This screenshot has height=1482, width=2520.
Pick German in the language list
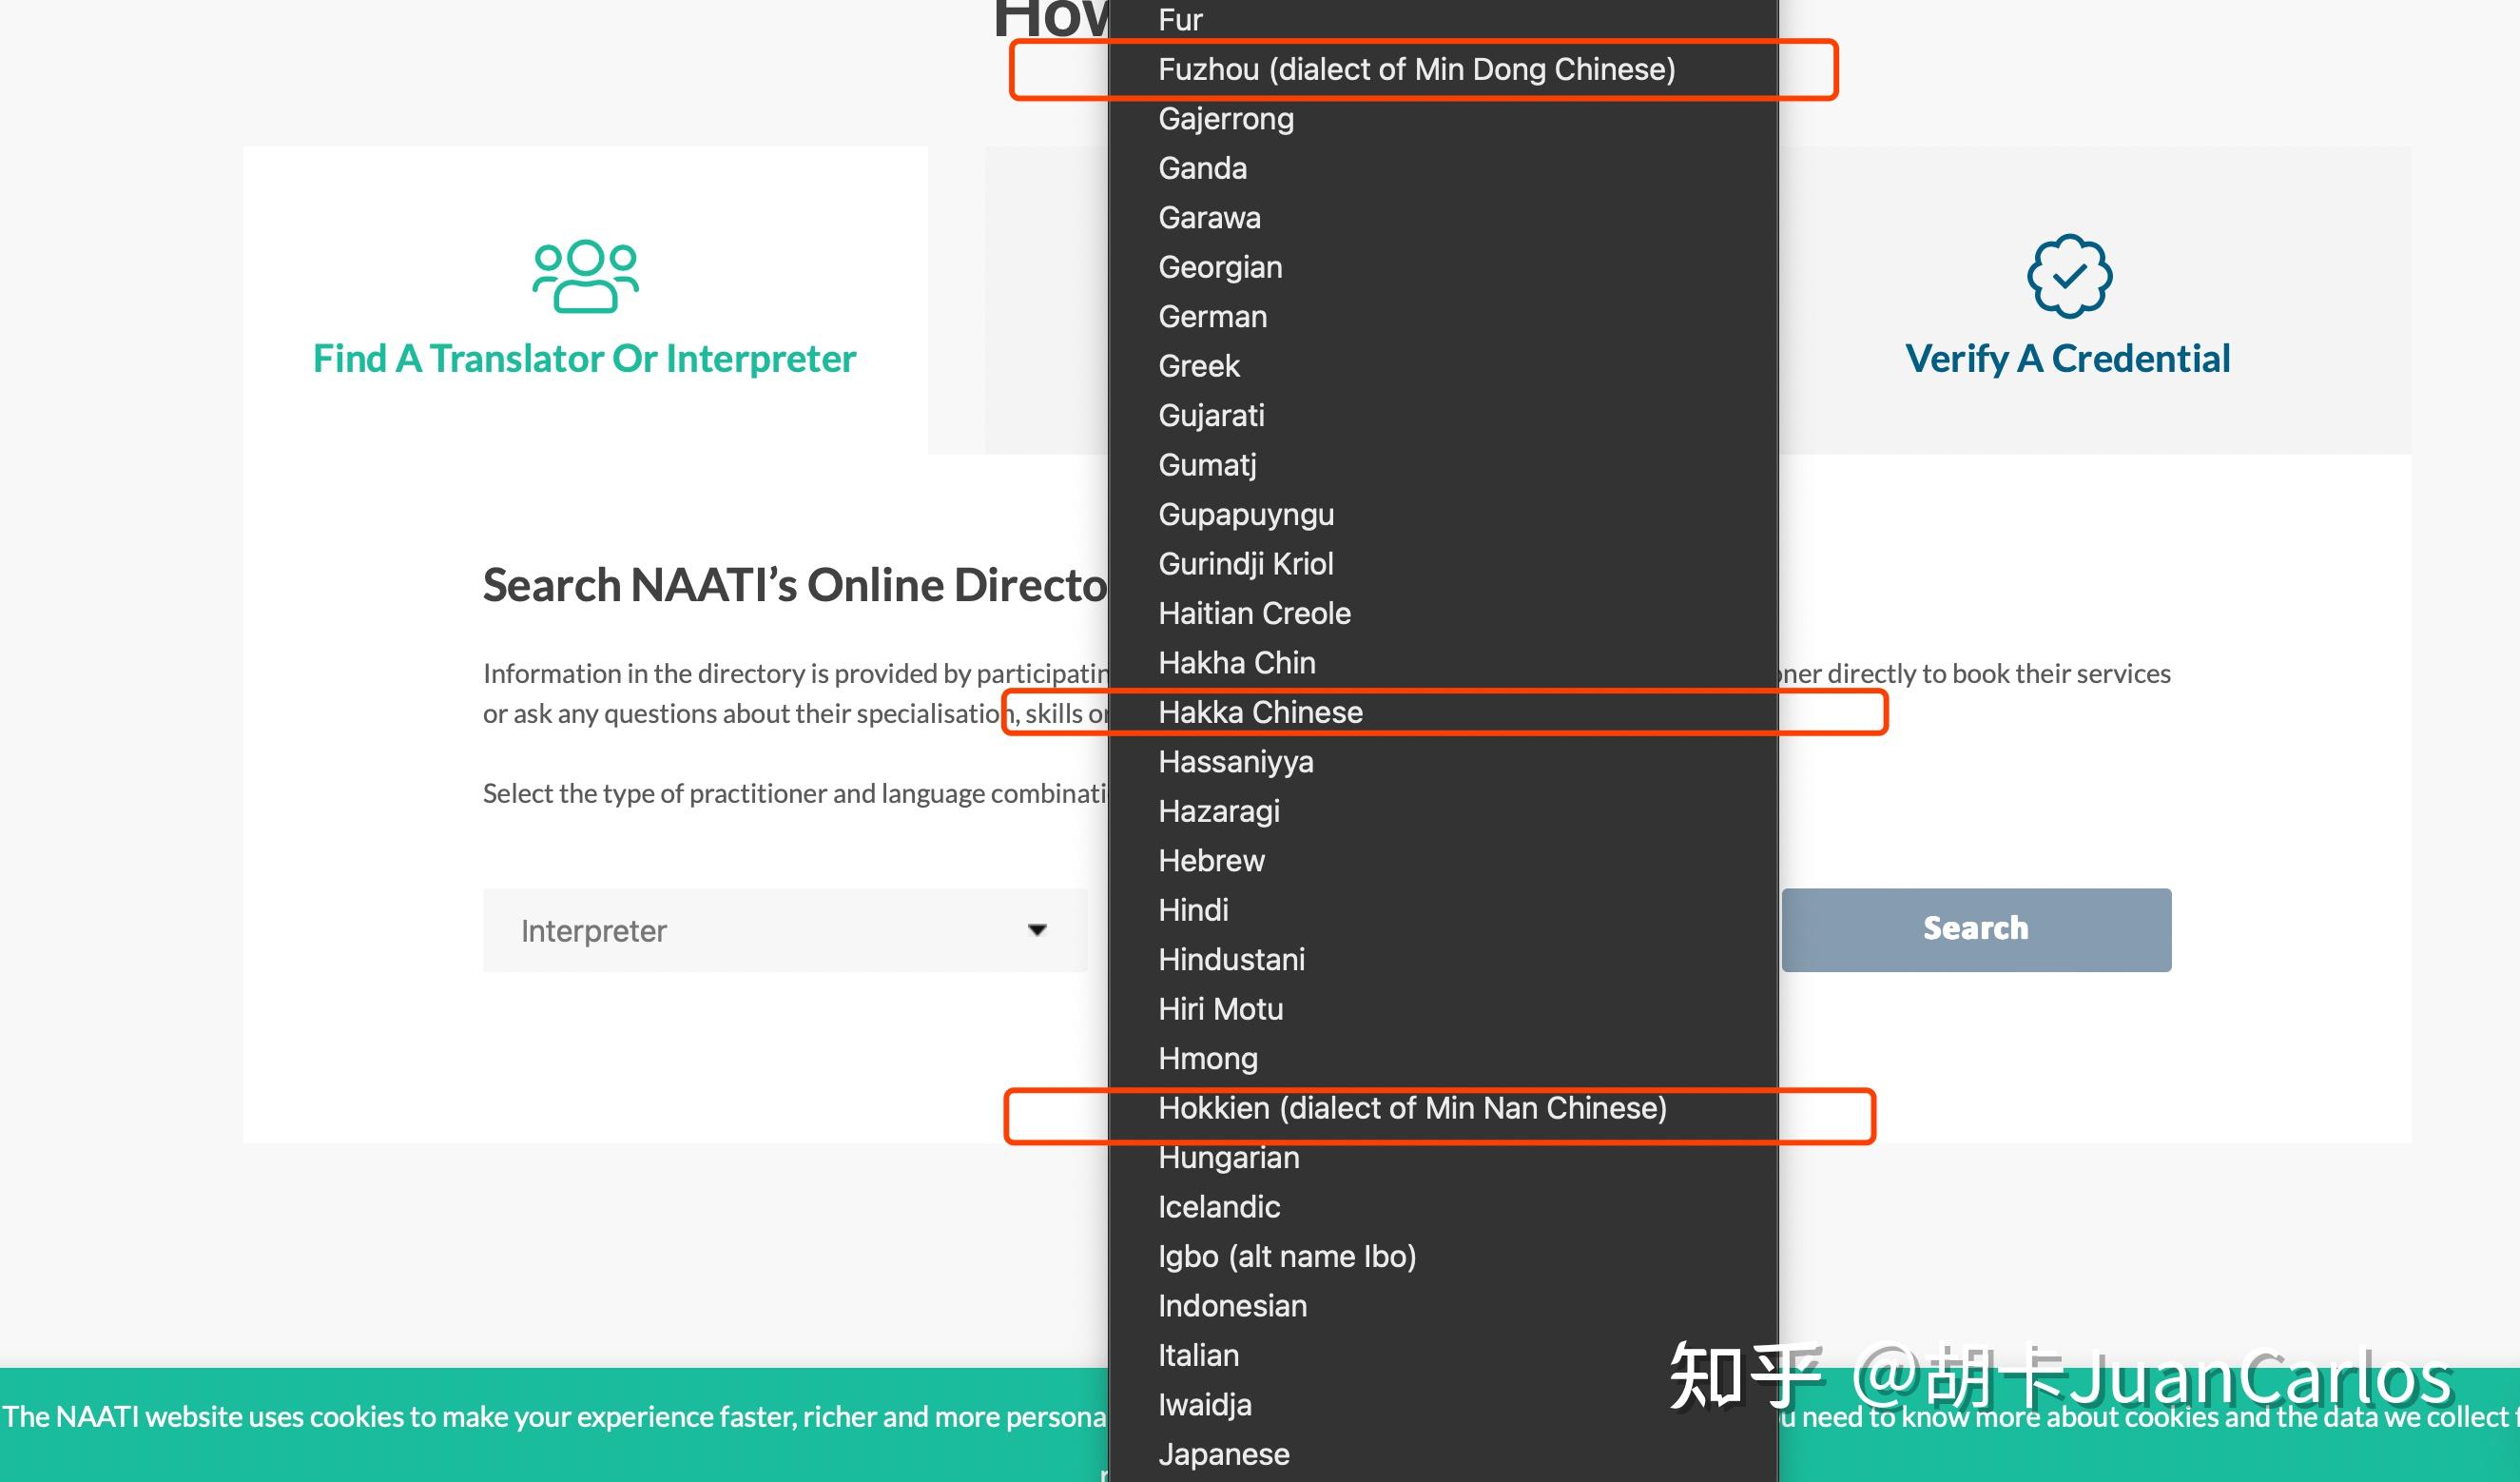click(x=1212, y=317)
